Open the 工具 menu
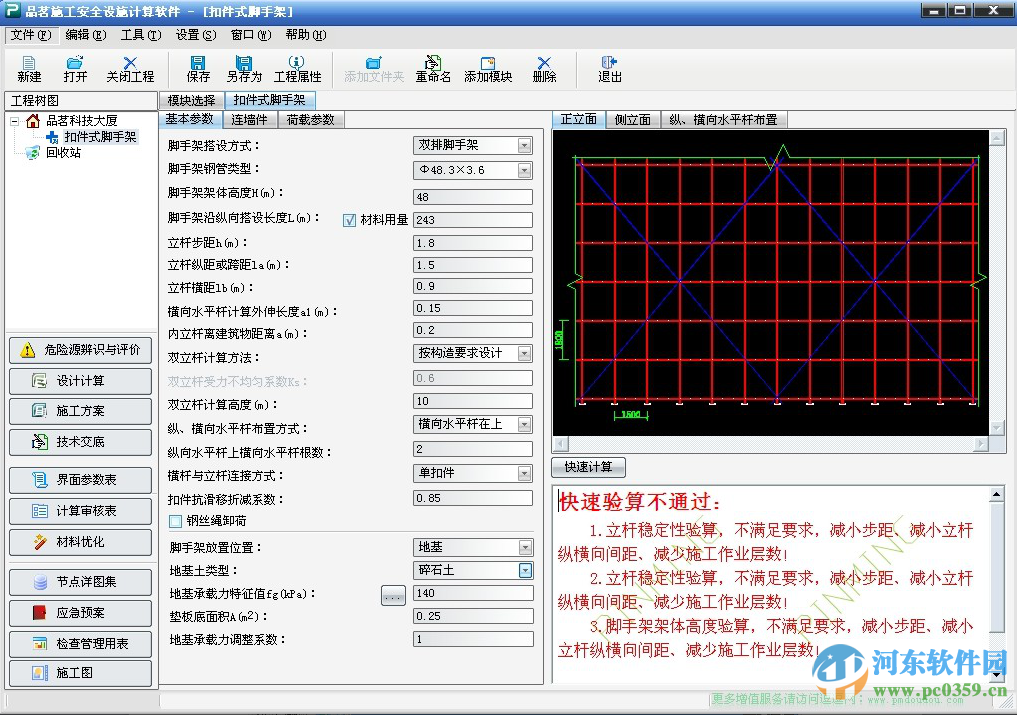Image resolution: width=1017 pixels, height=715 pixels. 140,35
